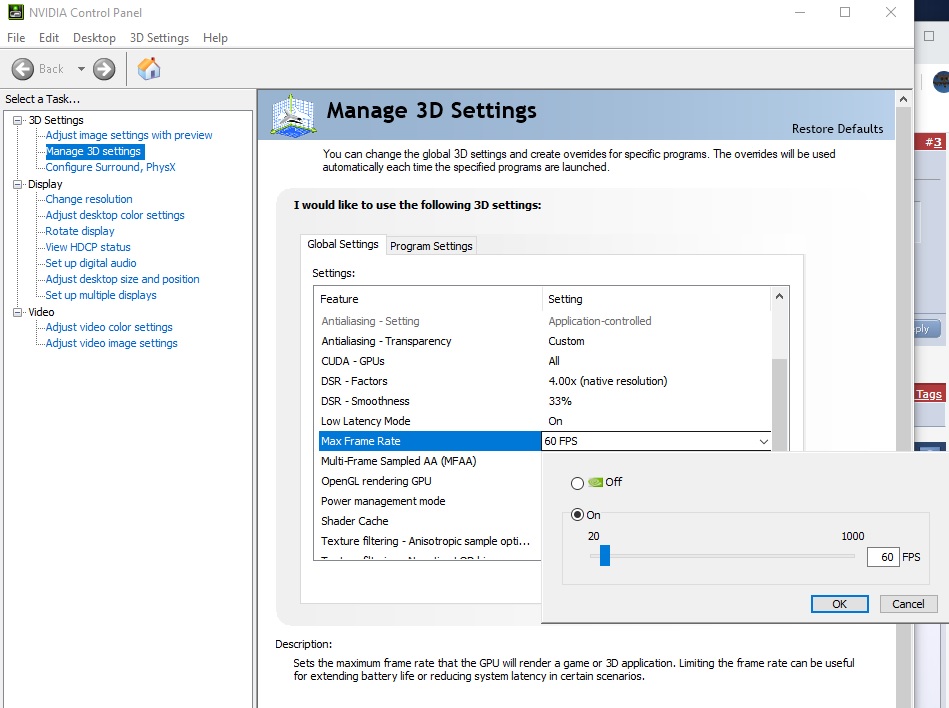This screenshot has height=708, width=949.
Task: Open the Desktop menu
Action: pos(94,38)
